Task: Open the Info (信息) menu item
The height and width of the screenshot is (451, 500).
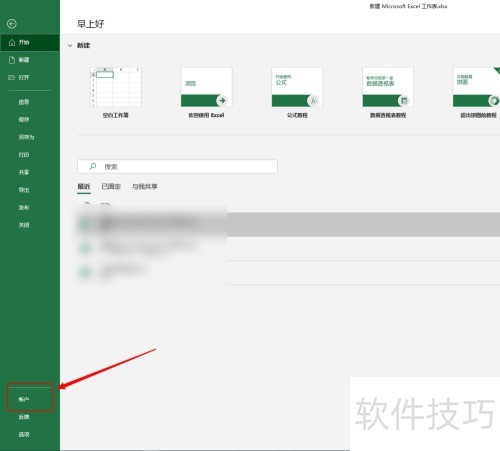Action: 24,102
